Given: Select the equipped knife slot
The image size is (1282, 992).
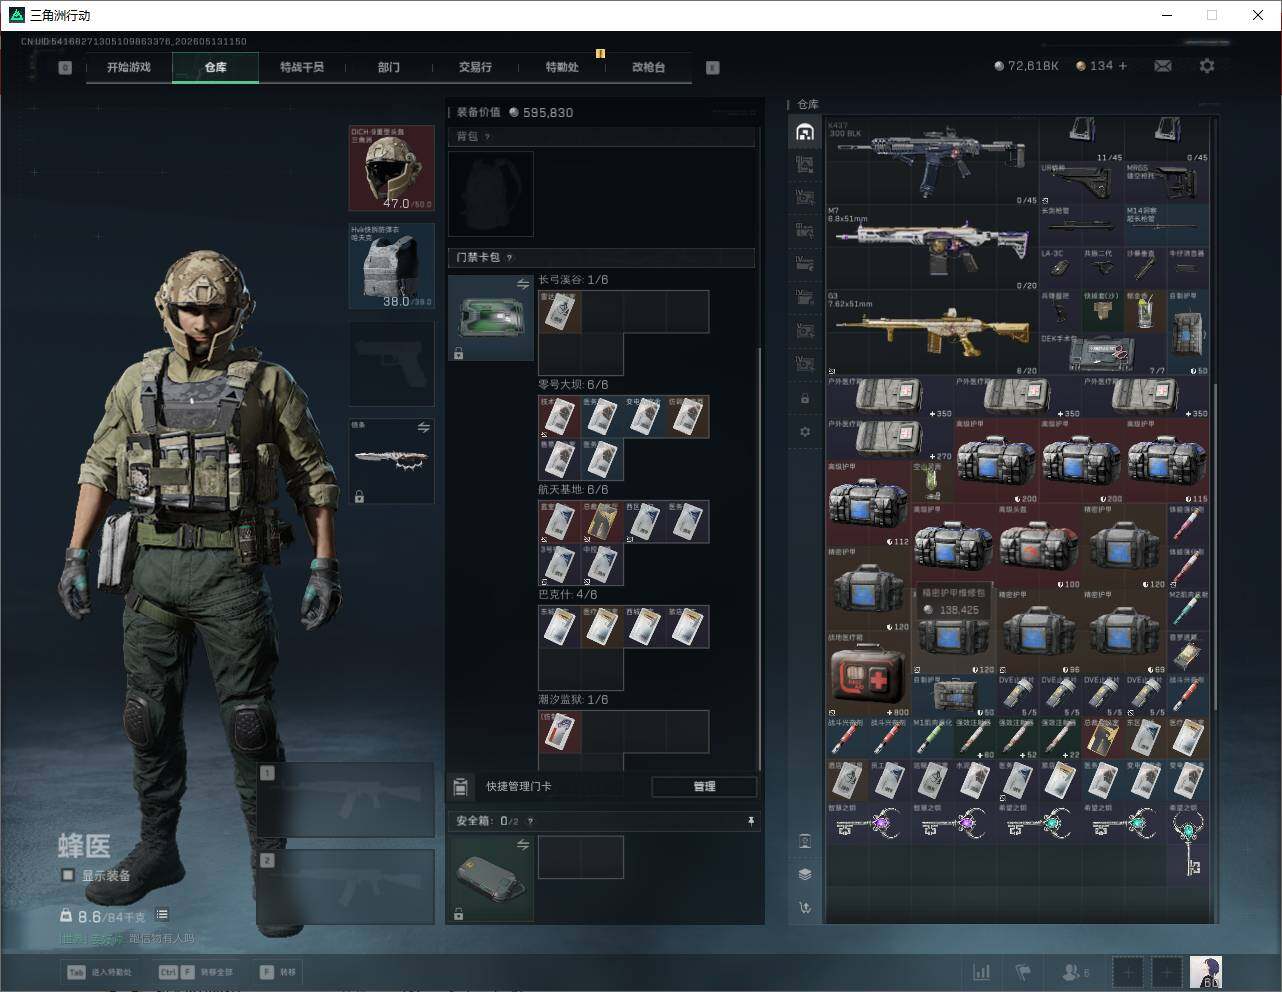Looking at the screenshot, I should coord(391,461).
